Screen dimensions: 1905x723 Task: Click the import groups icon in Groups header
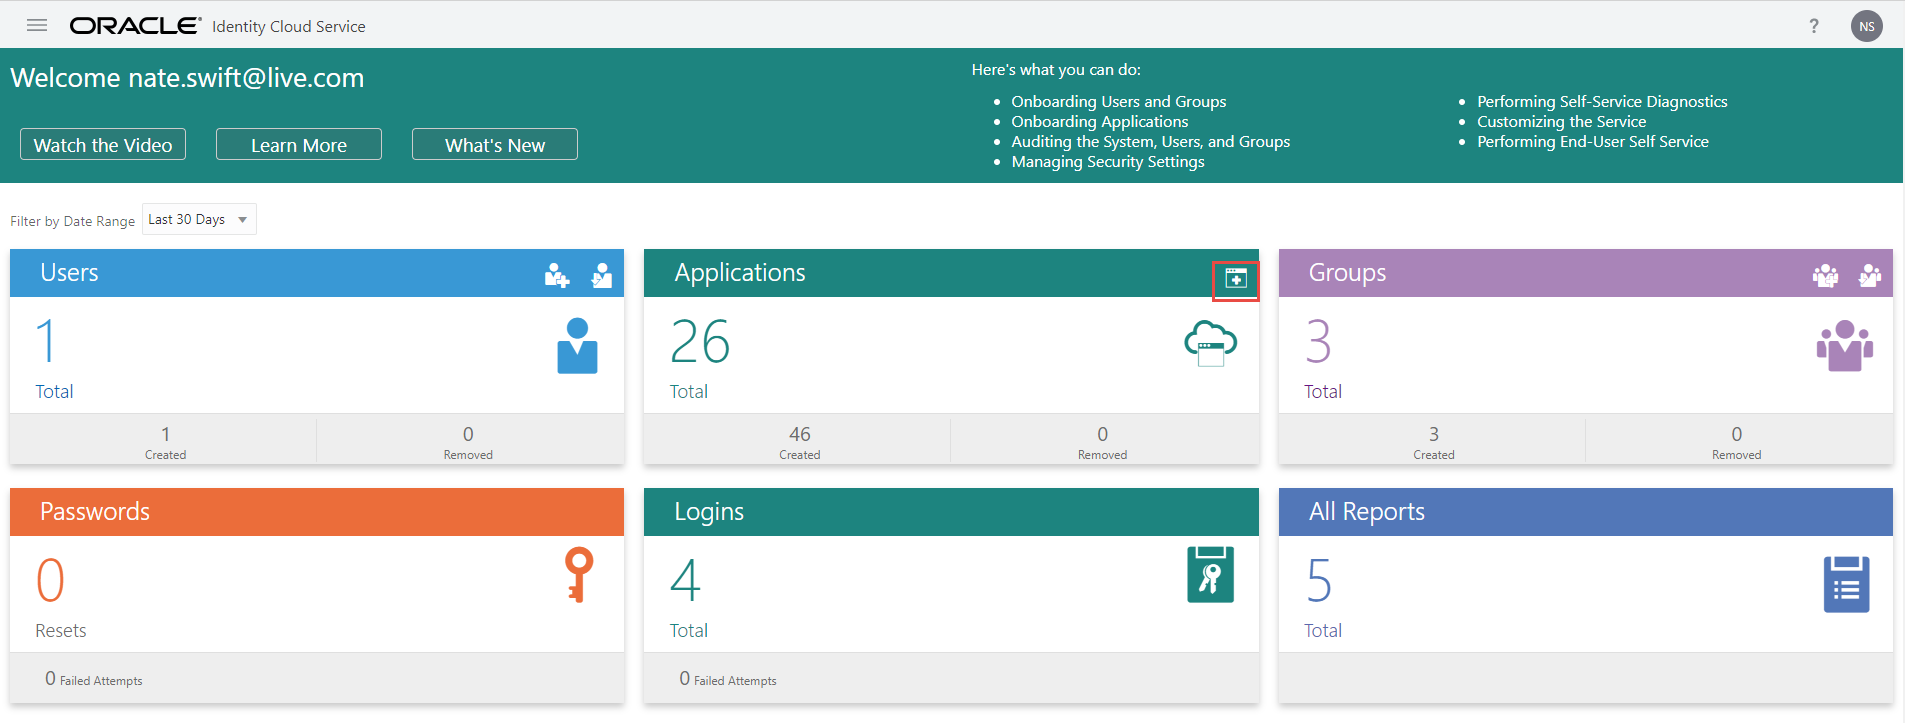[x=1870, y=275]
